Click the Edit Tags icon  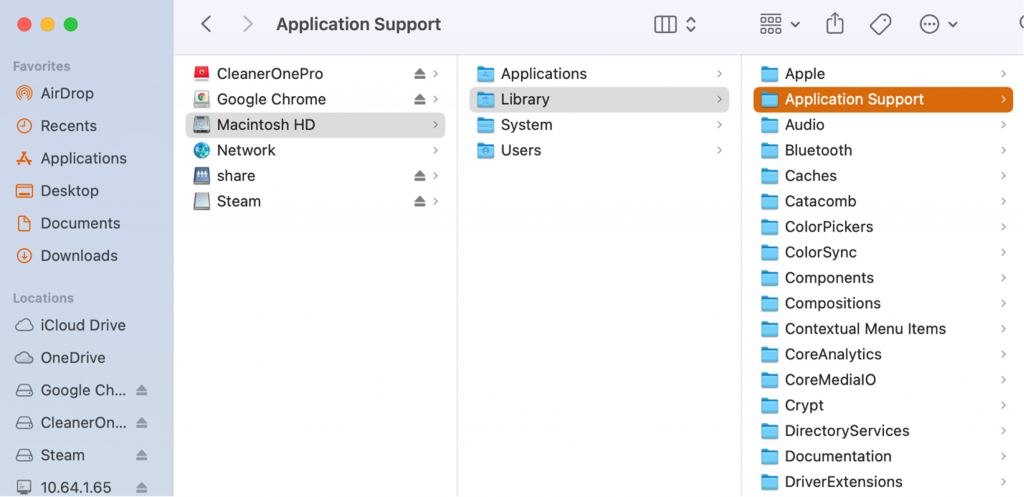point(880,24)
